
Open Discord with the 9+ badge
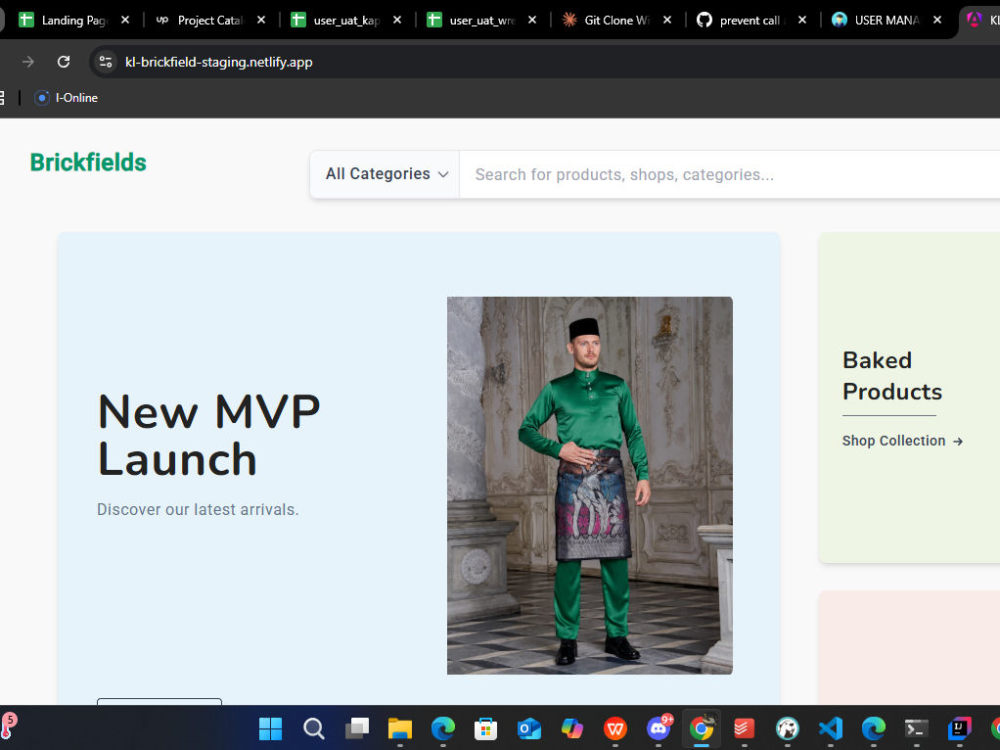click(658, 728)
